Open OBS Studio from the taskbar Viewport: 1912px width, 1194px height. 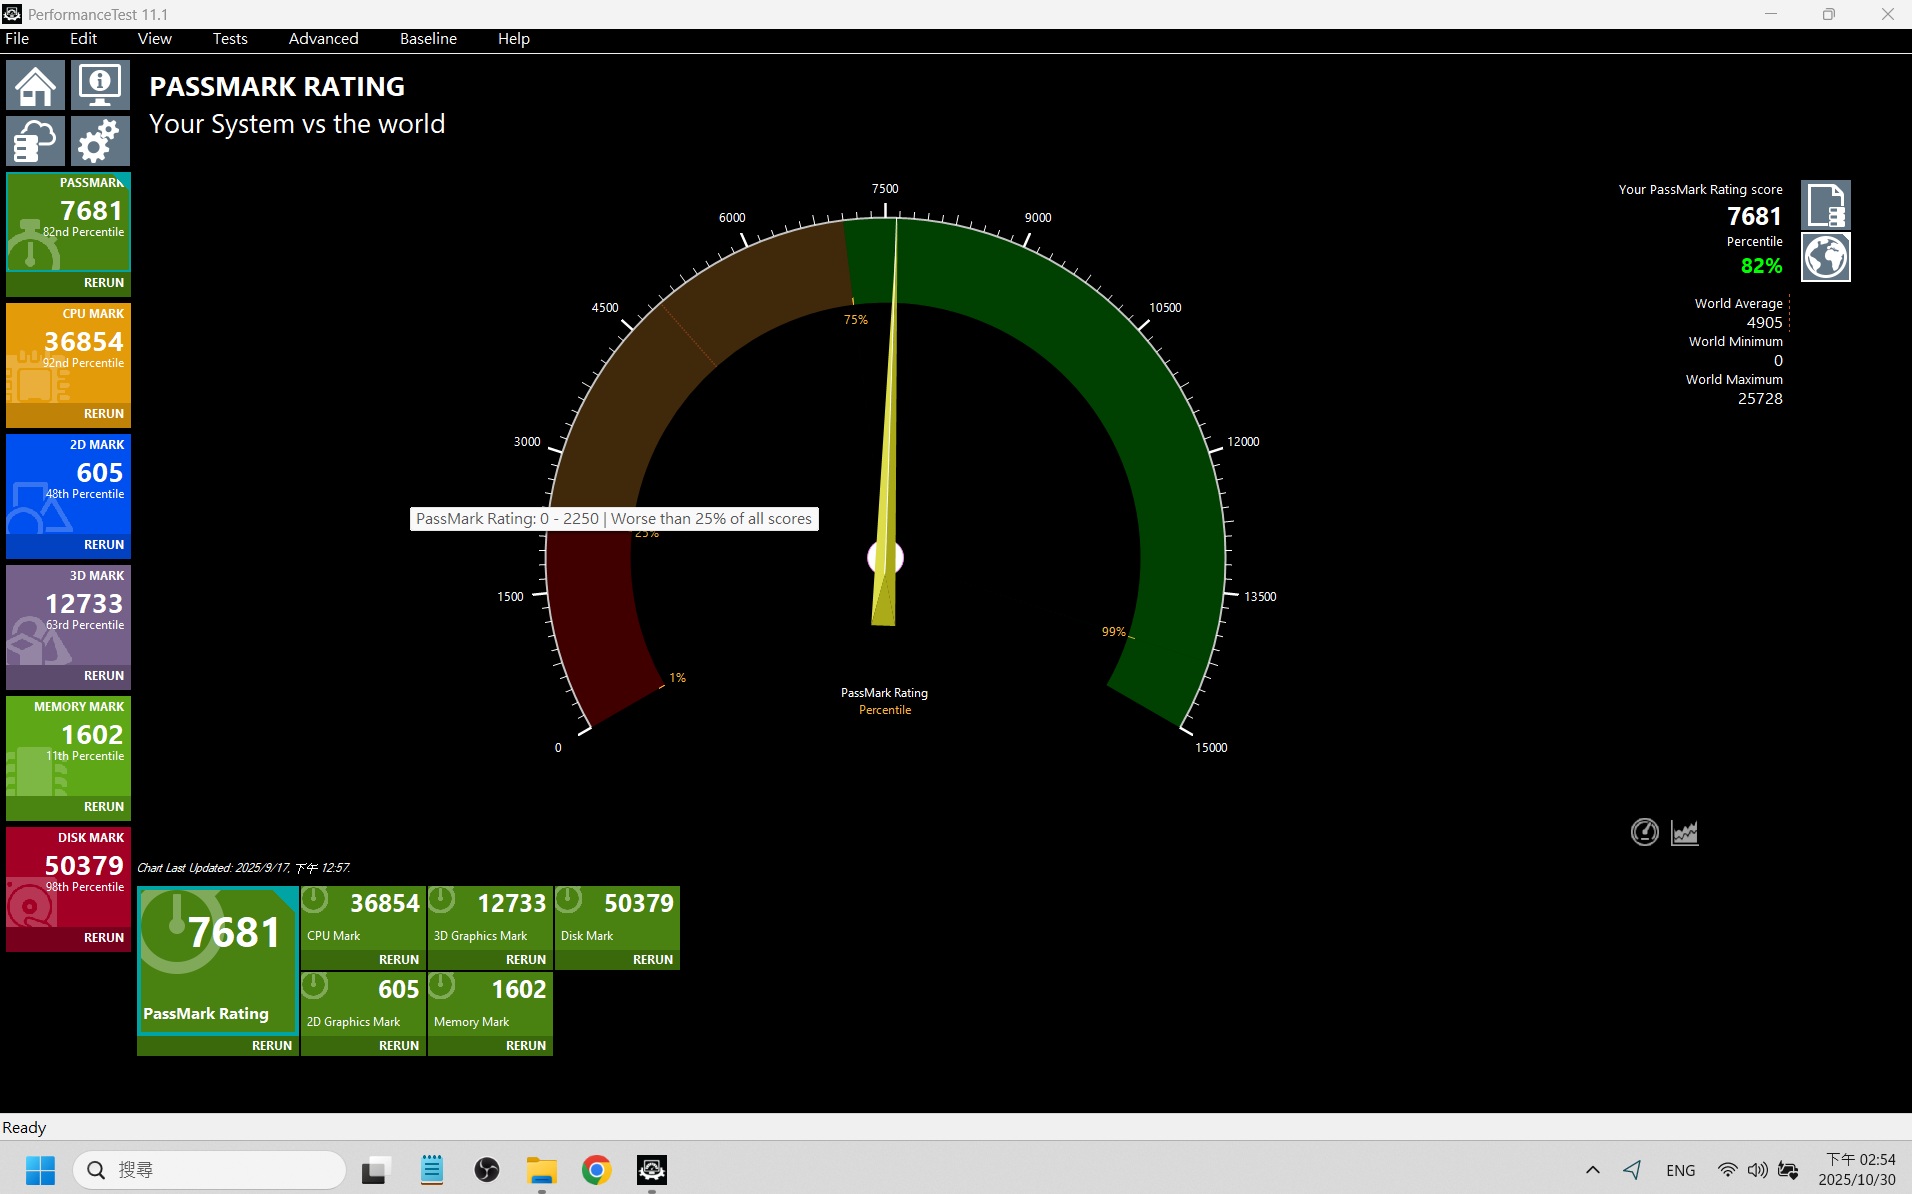click(487, 1169)
